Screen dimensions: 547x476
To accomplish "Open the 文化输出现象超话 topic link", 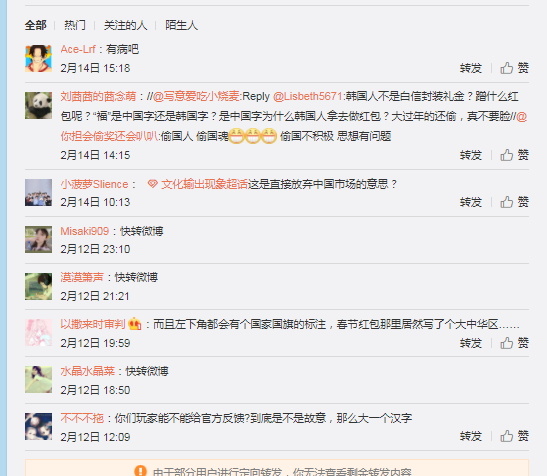I will tap(204, 184).
